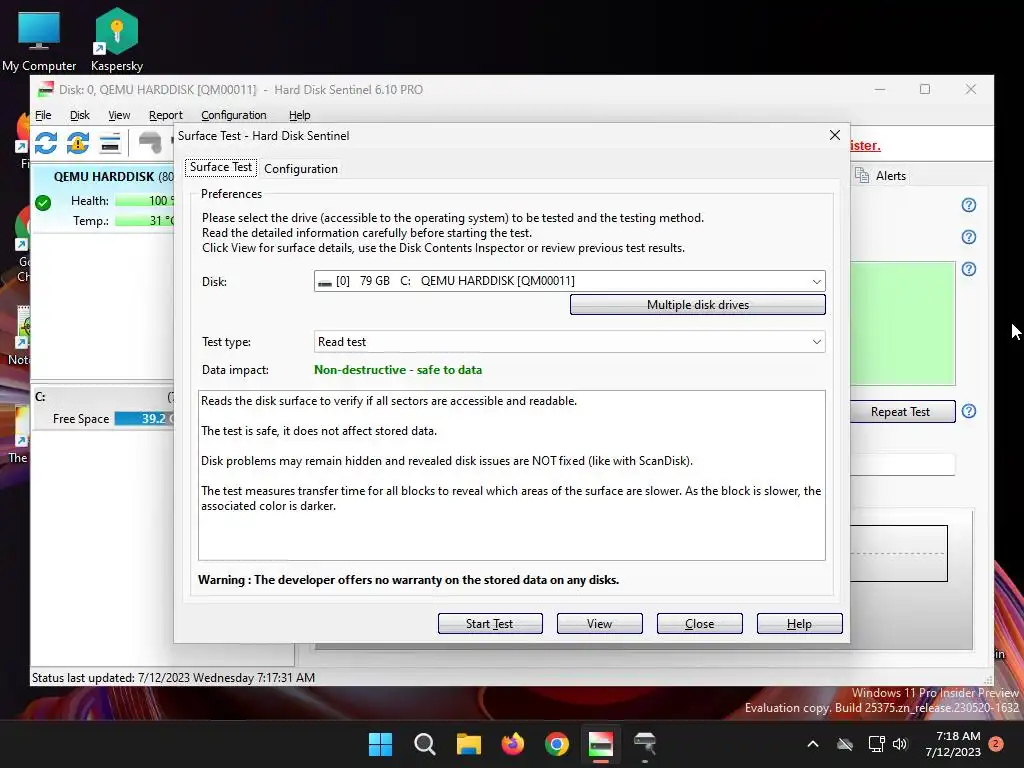Show hidden system tray icons

coord(813,744)
